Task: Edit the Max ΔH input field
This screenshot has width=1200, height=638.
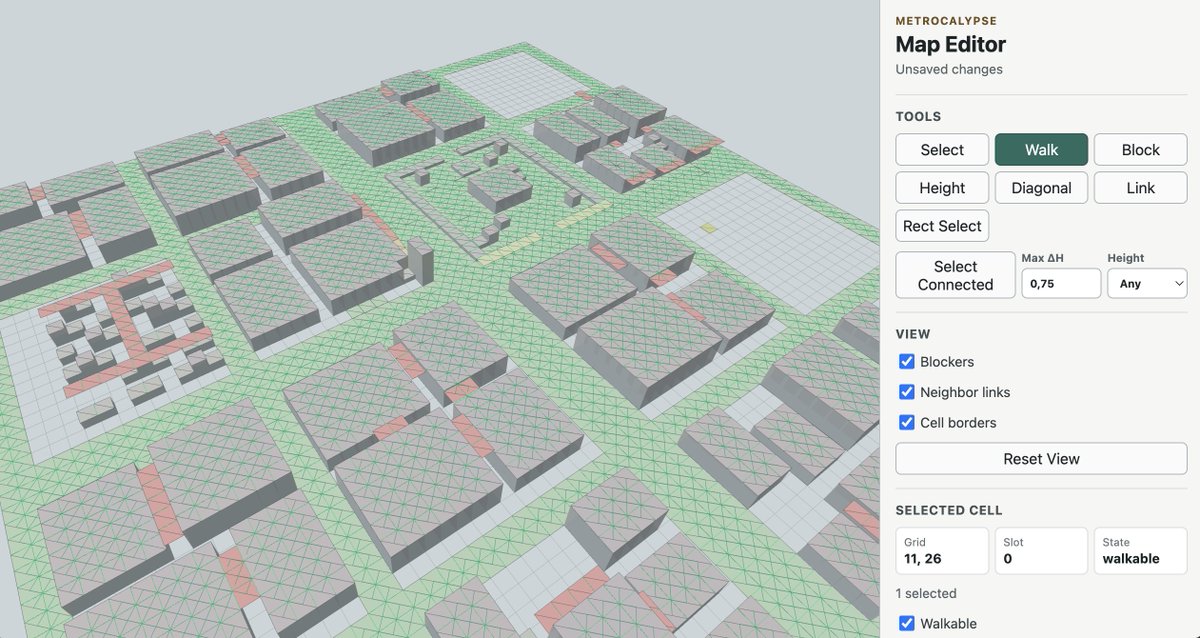Action: [1061, 284]
